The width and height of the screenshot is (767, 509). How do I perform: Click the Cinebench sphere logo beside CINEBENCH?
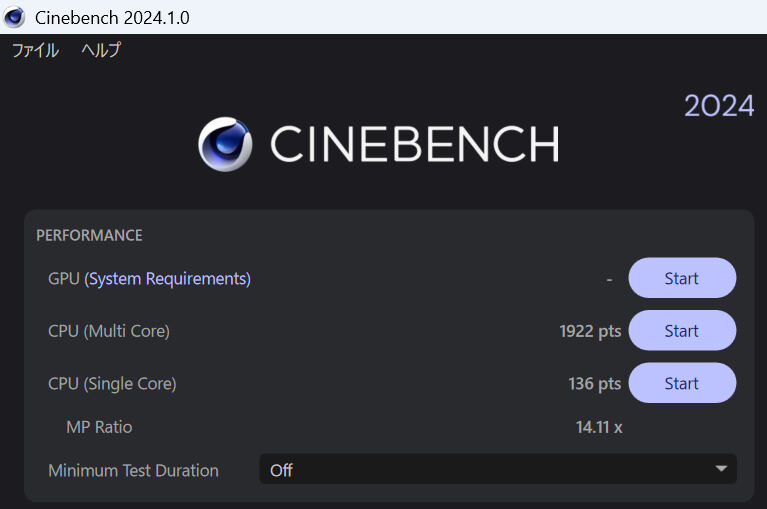click(x=225, y=144)
